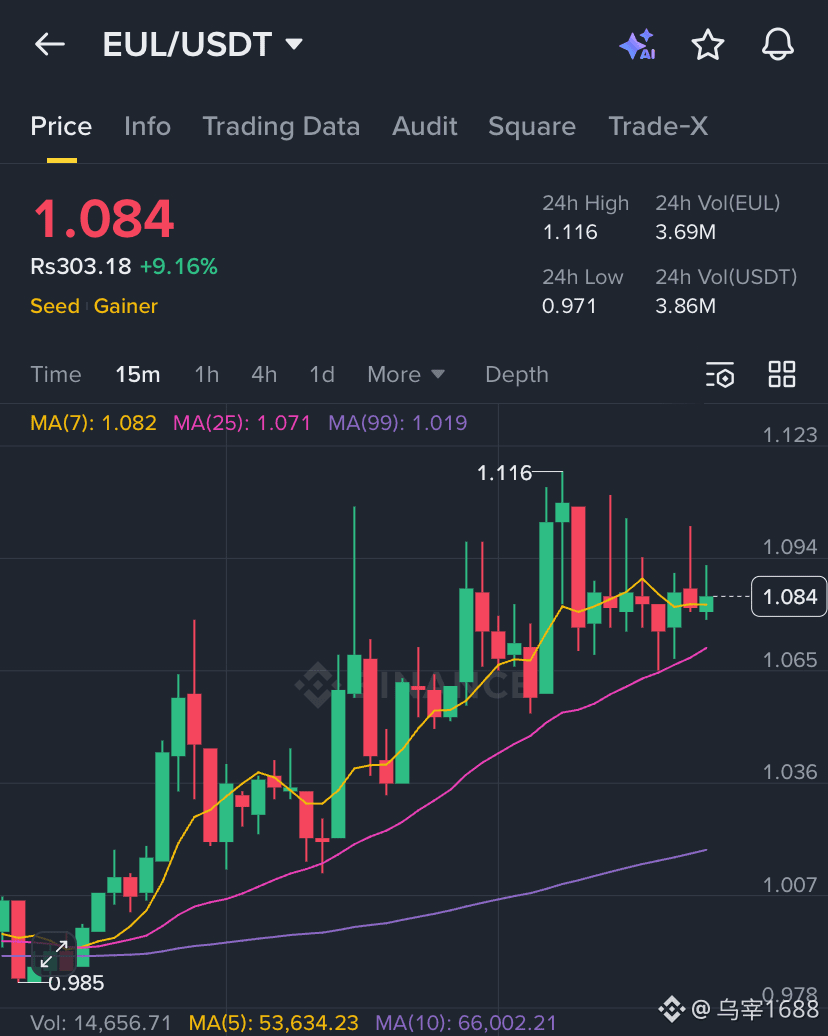Tap the 1.116 high marker on chart
The height and width of the screenshot is (1036, 828).
coord(504,472)
